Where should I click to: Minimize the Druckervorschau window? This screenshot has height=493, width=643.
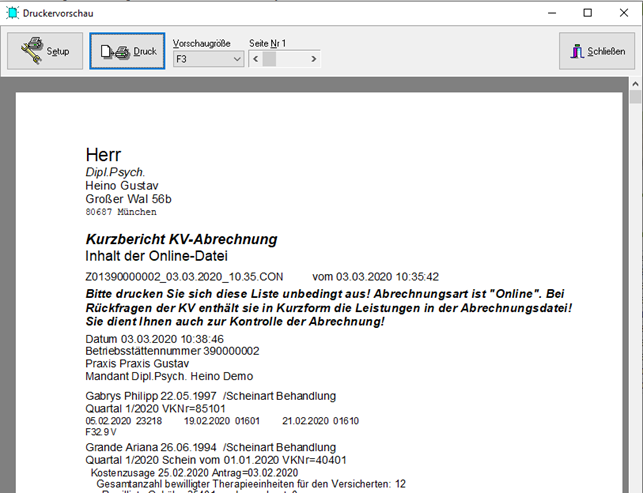click(552, 13)
